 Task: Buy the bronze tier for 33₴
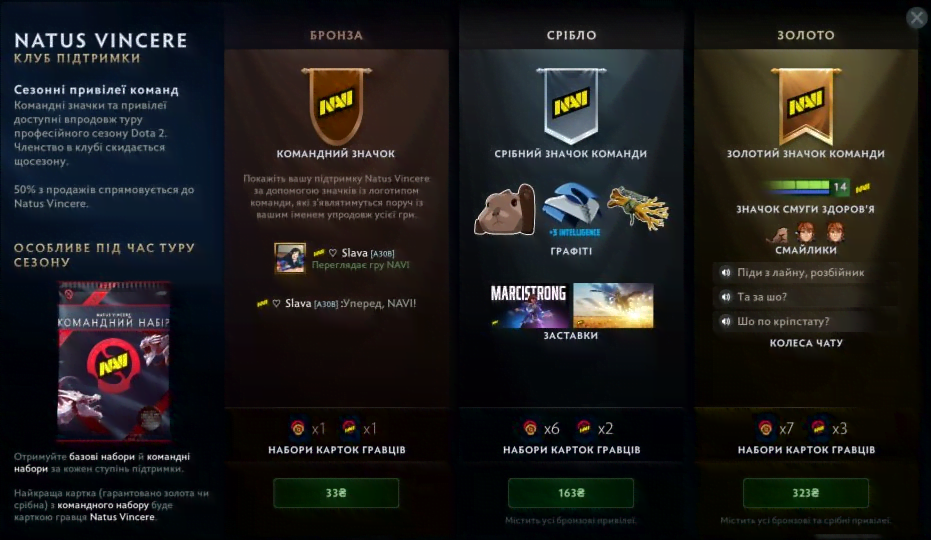click(x=336, y=493)
